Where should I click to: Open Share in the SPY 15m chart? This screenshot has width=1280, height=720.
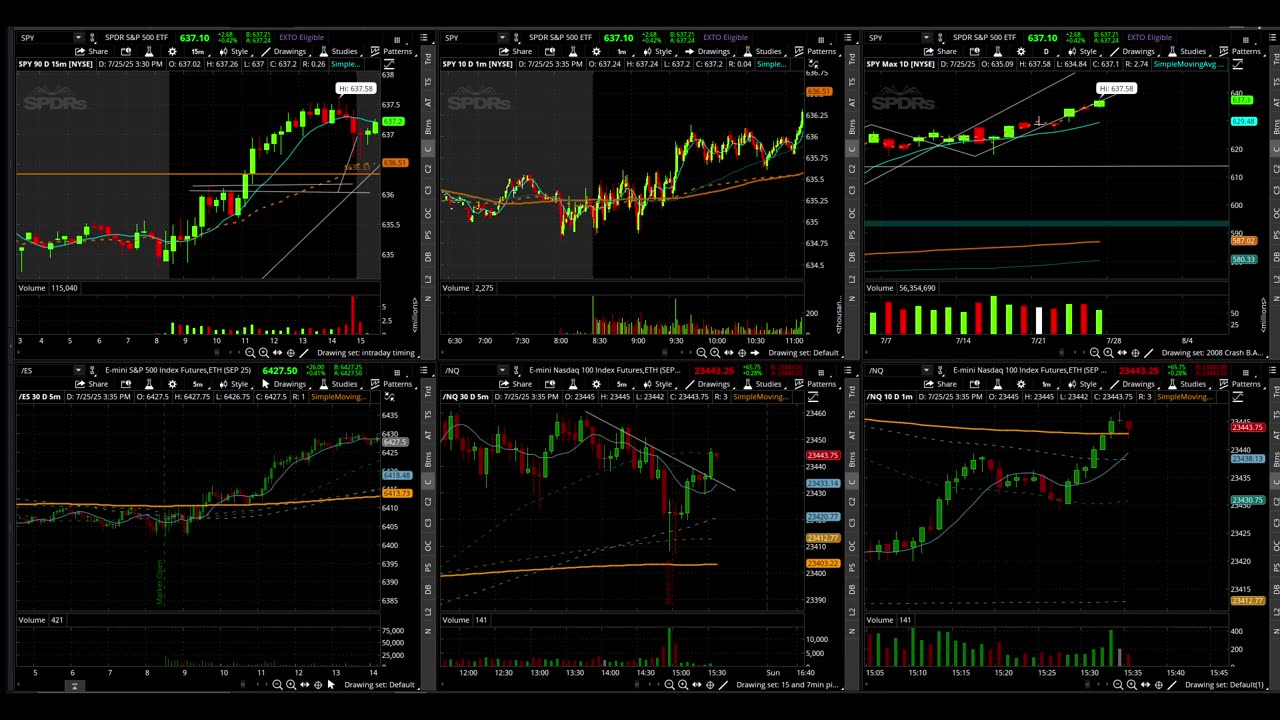pyautogui.click(x=92, y=51)
